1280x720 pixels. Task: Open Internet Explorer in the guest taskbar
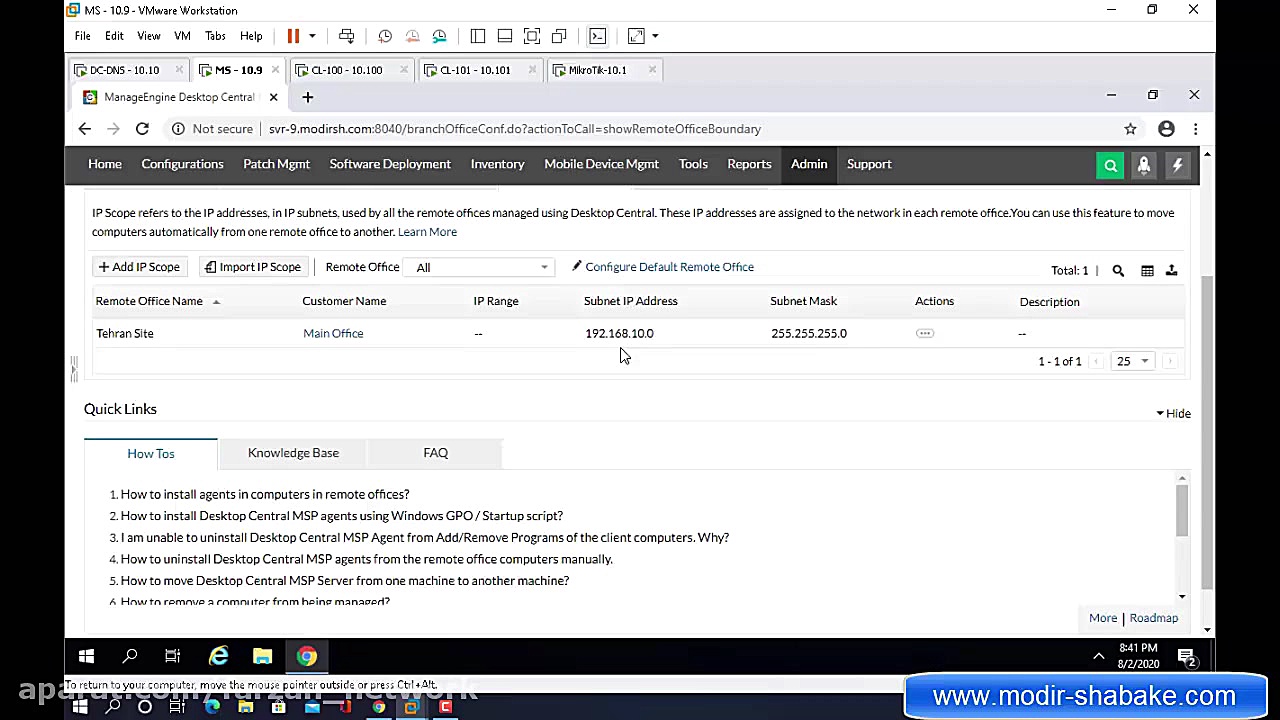pos(218,656)
